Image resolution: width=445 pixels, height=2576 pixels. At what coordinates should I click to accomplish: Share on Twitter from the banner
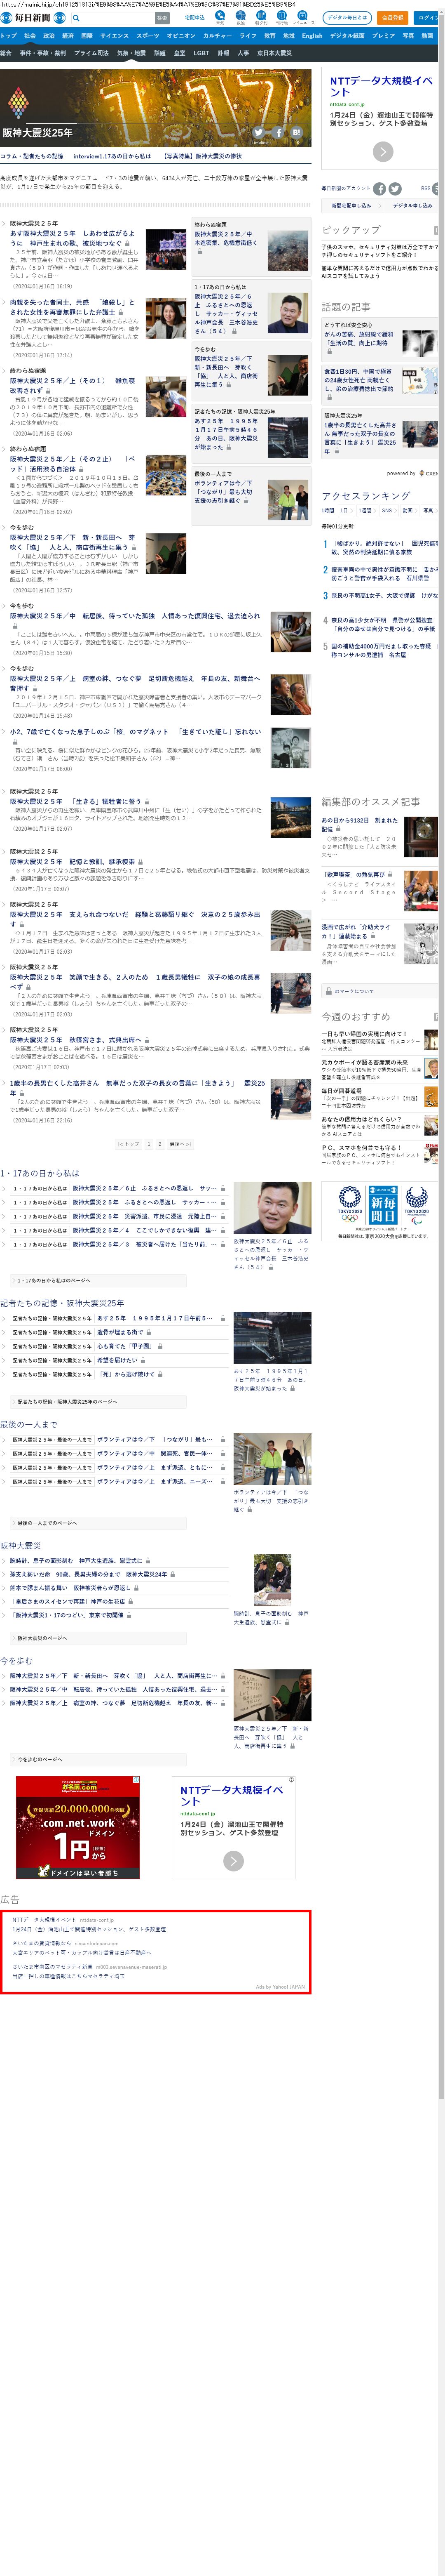pos(258,132)
